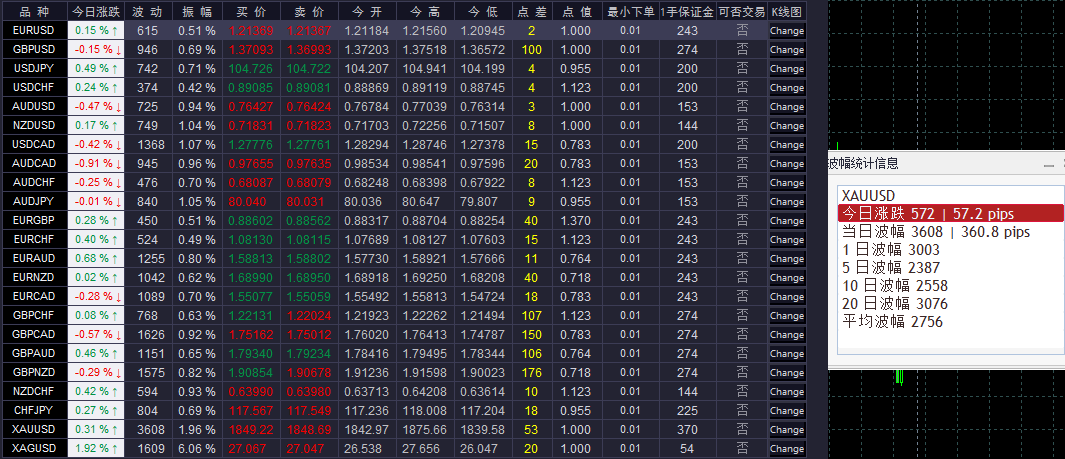Minimize the 波幅统计信息 window
Image resolution: width=1065 pixels, height=459 pixels.
pyautogui.click(x=1049, y=164)
